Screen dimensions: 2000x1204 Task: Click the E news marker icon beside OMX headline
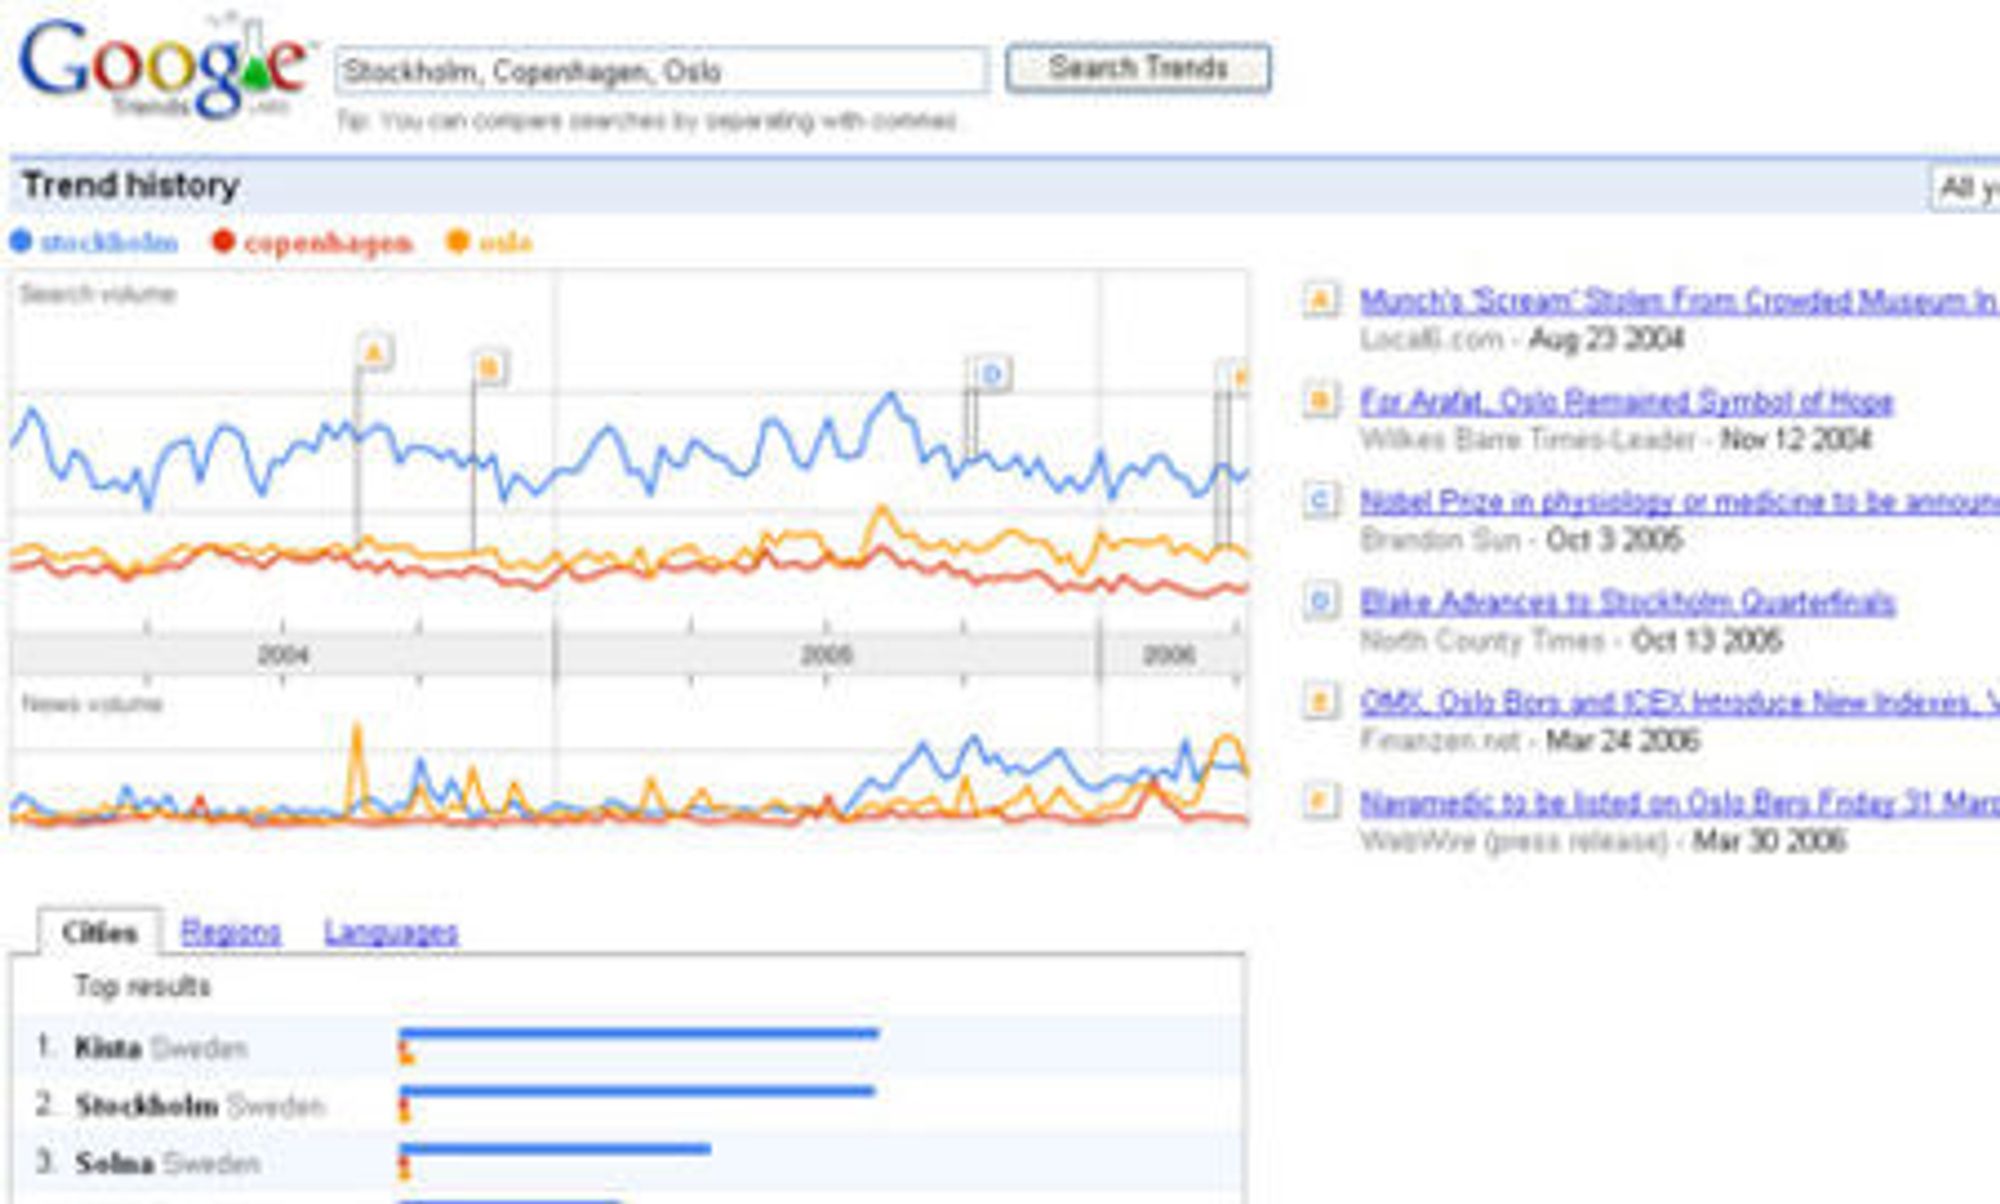coord(1320,701)
